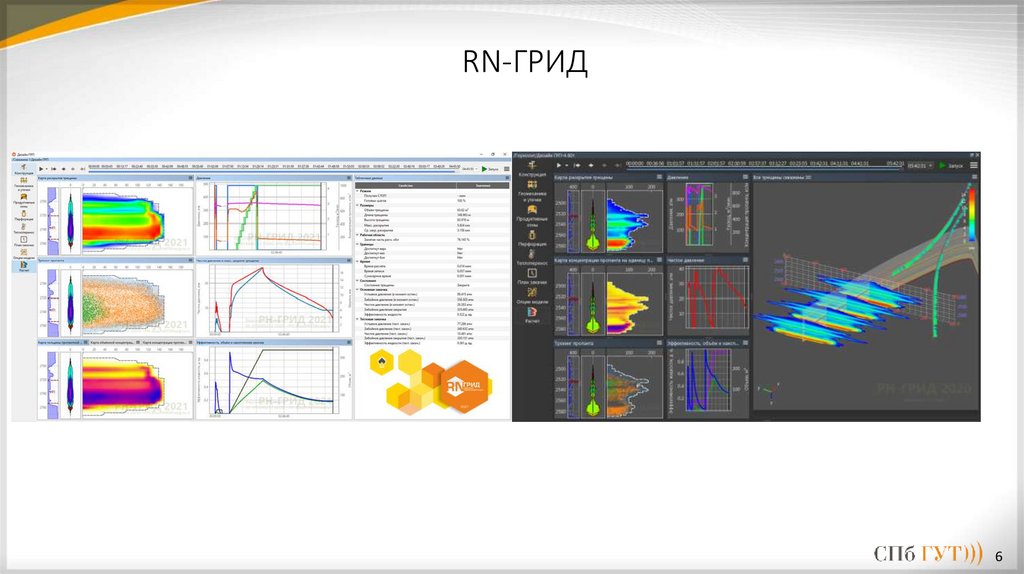The image size is (1024, 574).
Task: Open Продуктивные зоны in dark window sidebar
Action: point(532,217)
